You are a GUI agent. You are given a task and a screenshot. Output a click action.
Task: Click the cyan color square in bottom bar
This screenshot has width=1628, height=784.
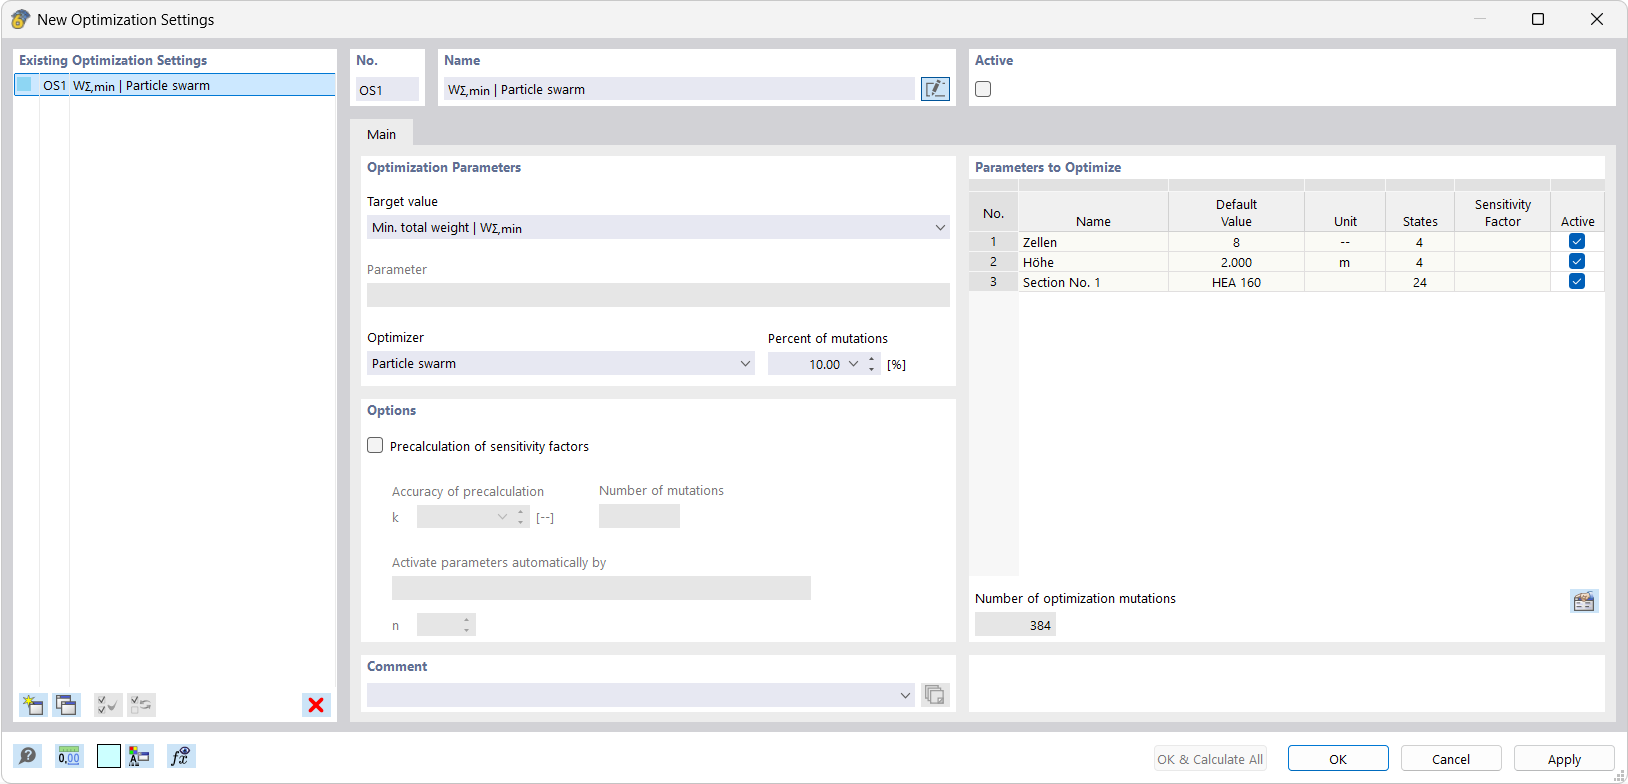[109, 756]
